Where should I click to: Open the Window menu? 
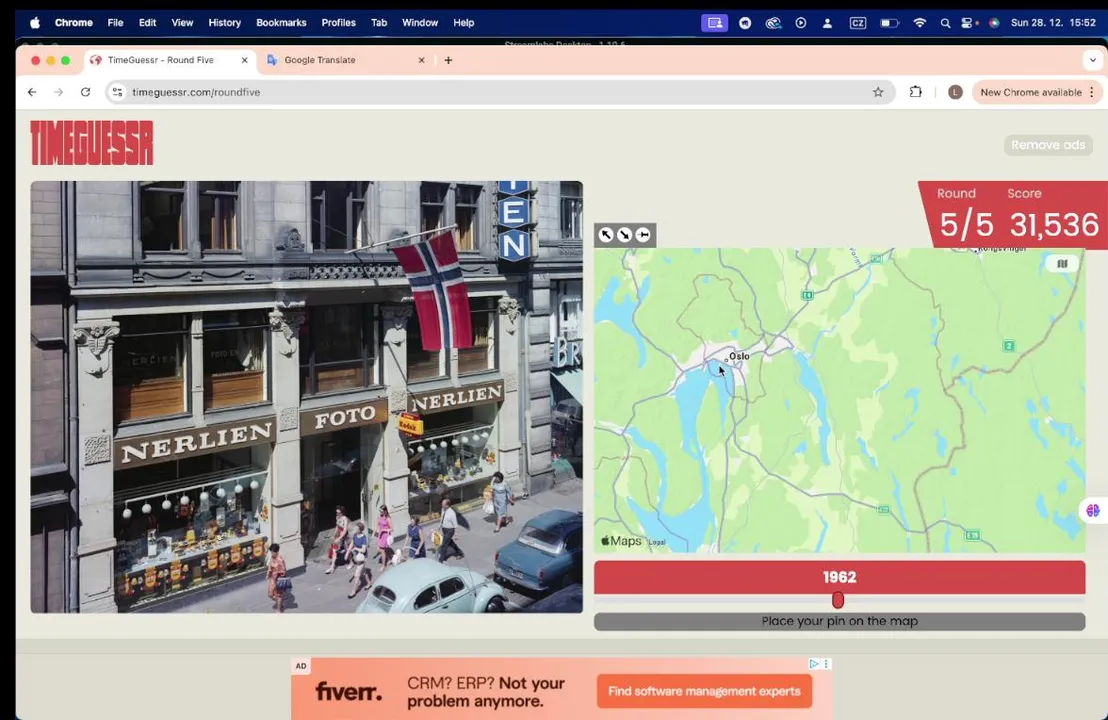pos(420,23)
